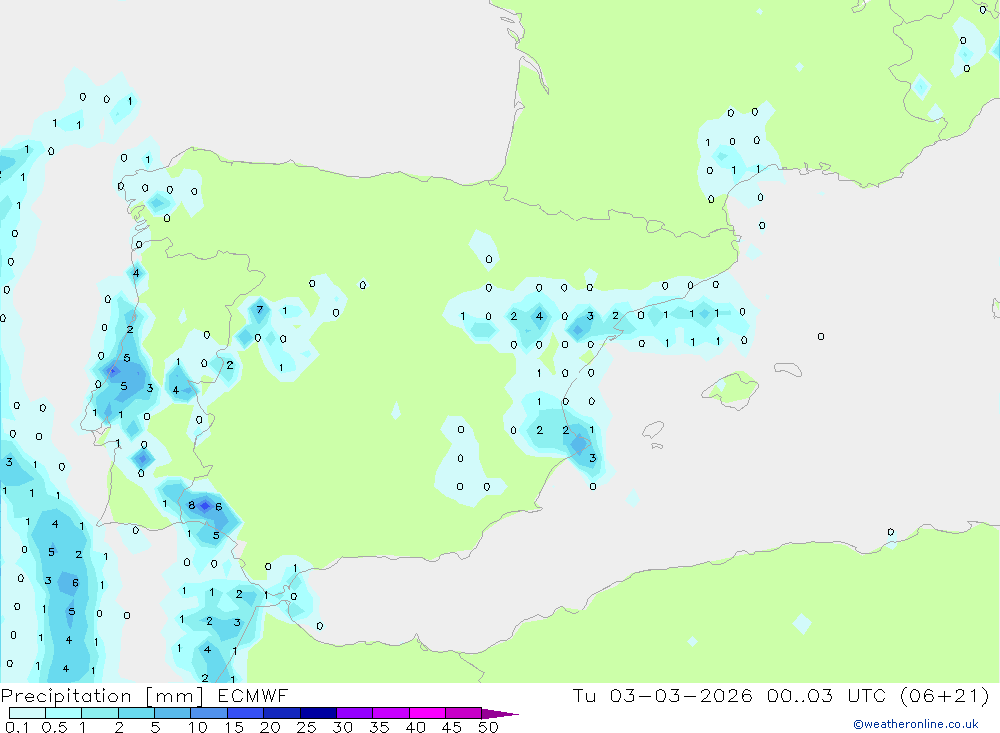The width and height of the screenshot is (1000, 733).
Task: Click the rainfall value '7' on map
Action: tap(260, 310)
